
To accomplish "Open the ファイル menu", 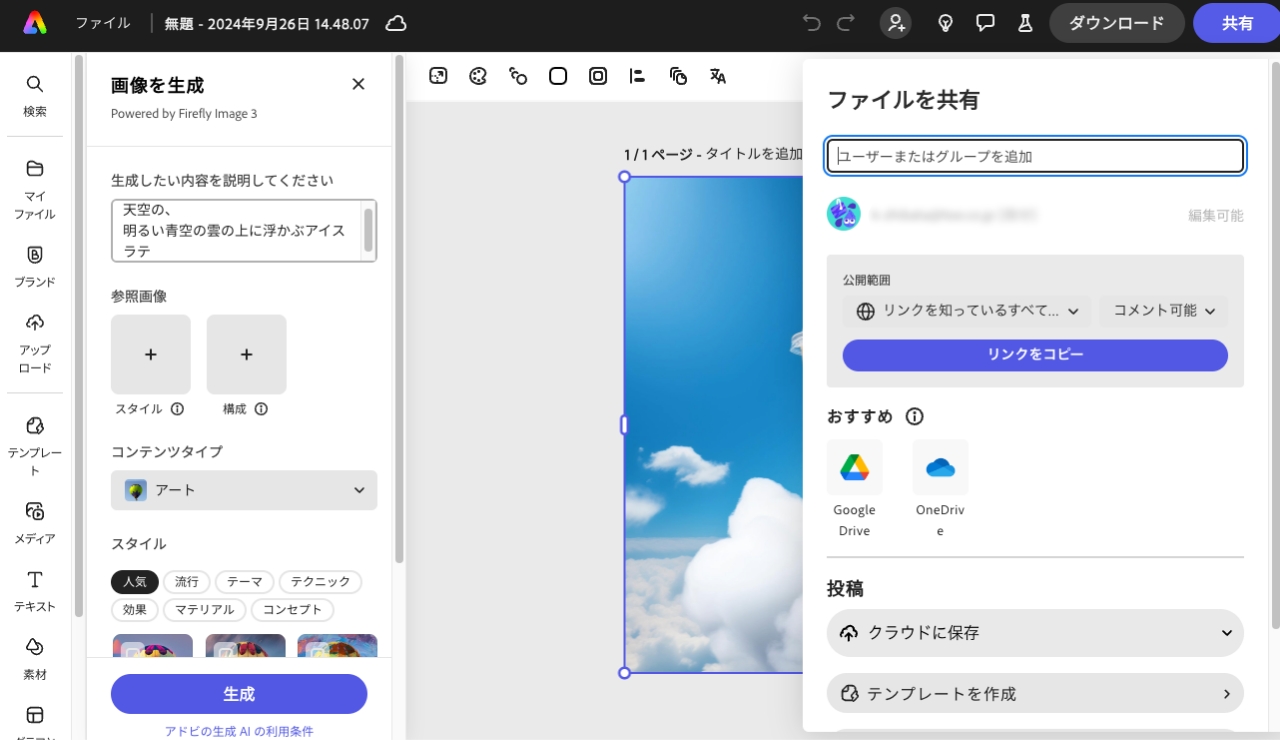I will [x=103, y=23].
